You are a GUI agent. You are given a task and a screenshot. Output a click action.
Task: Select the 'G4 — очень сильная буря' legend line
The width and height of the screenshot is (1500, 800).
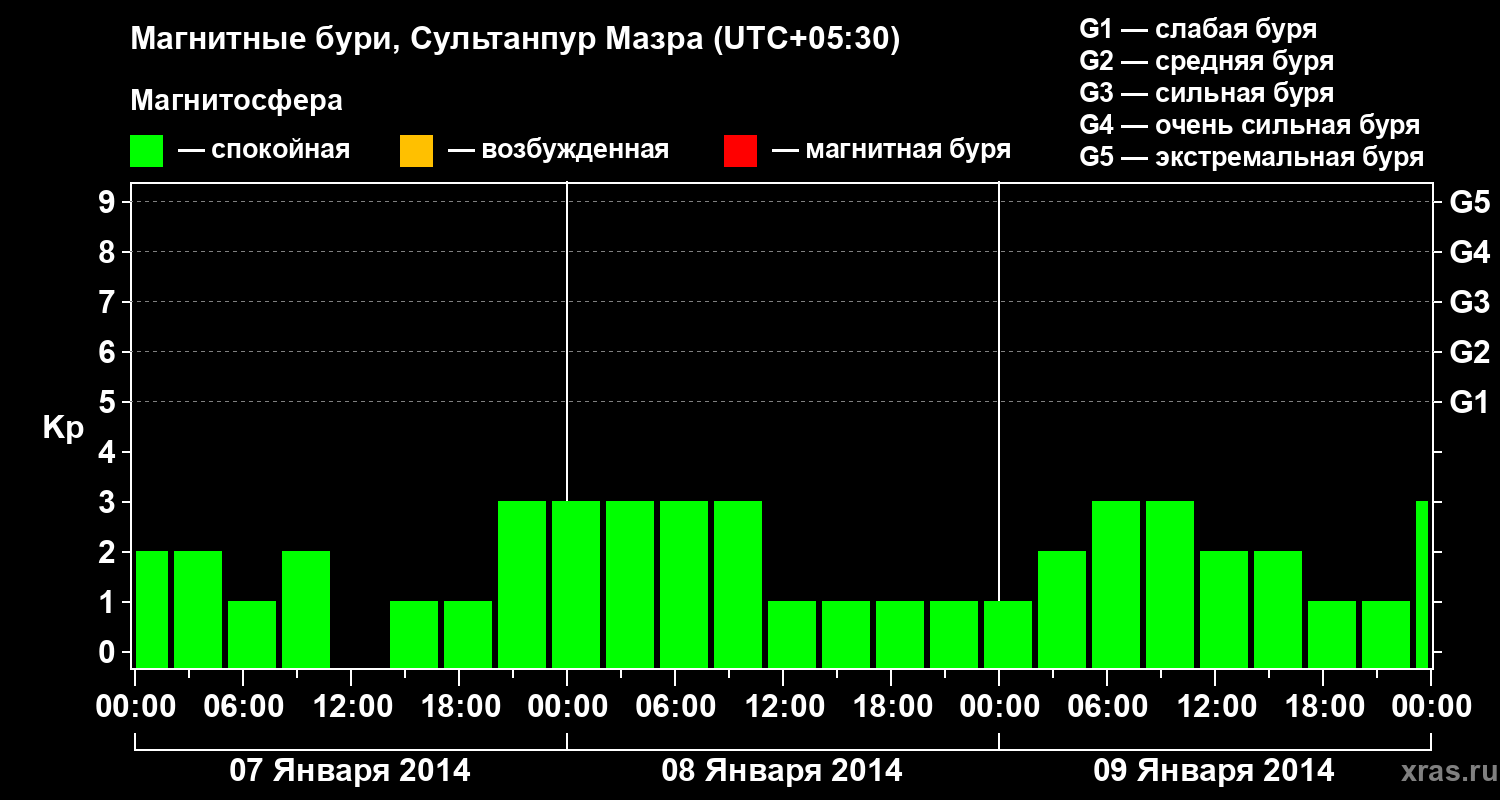[x=1250, y=125]
